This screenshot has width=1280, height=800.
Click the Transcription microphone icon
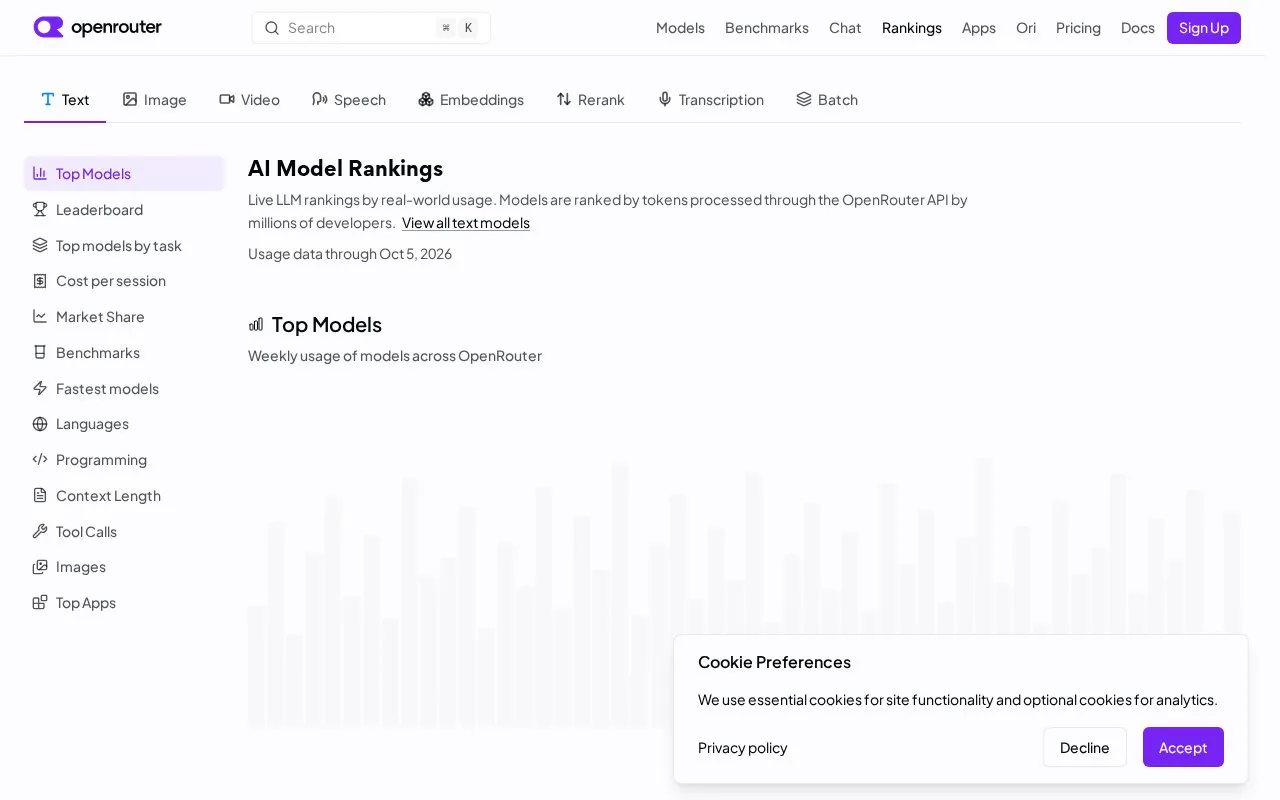click(x=665, y=99)
